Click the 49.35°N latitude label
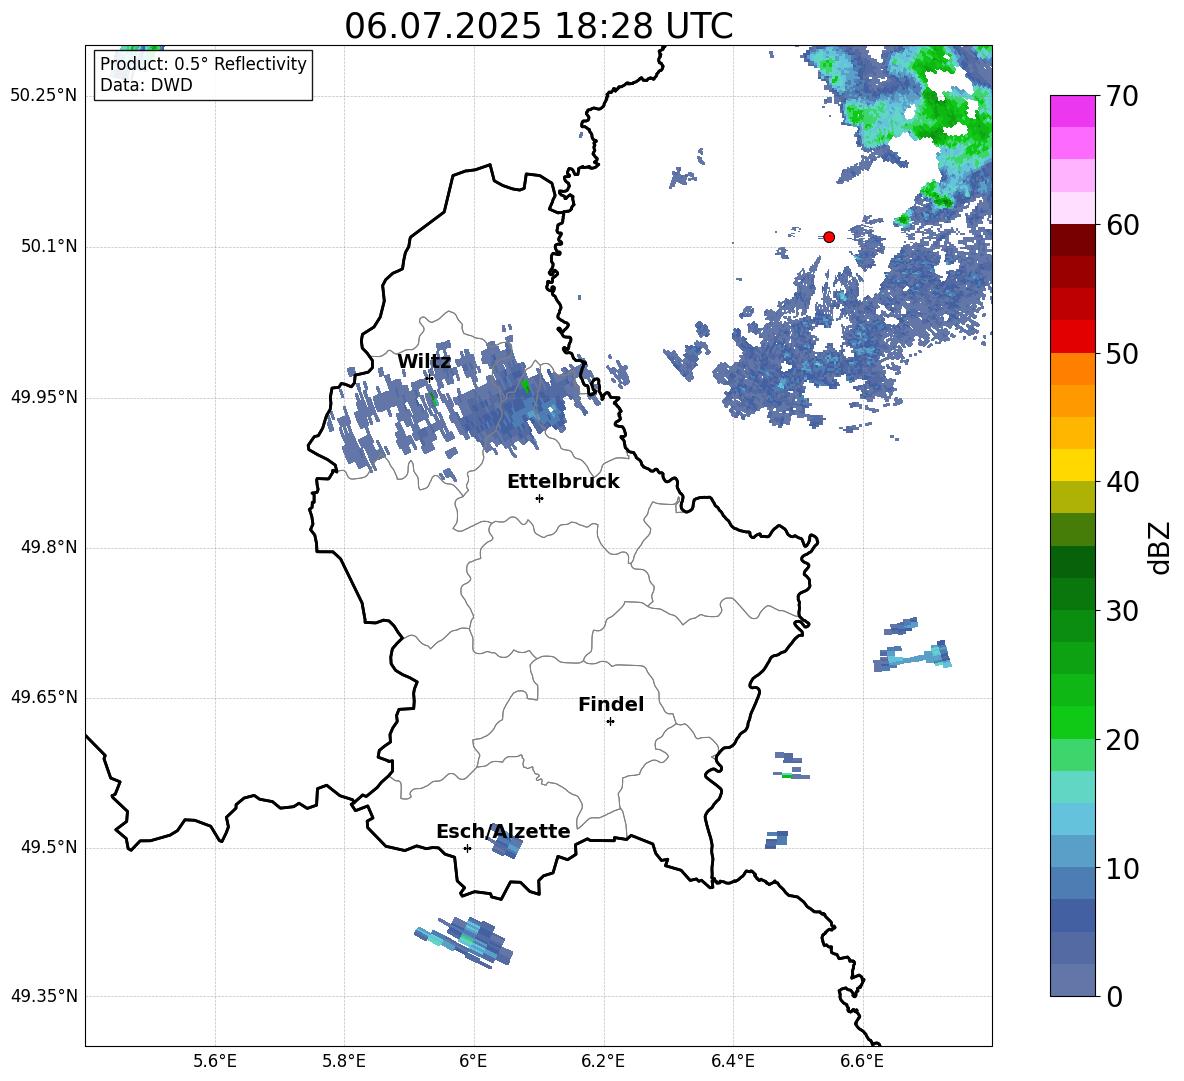The height and width of the screenshot is (1081, 1184). tap(44, 996)
